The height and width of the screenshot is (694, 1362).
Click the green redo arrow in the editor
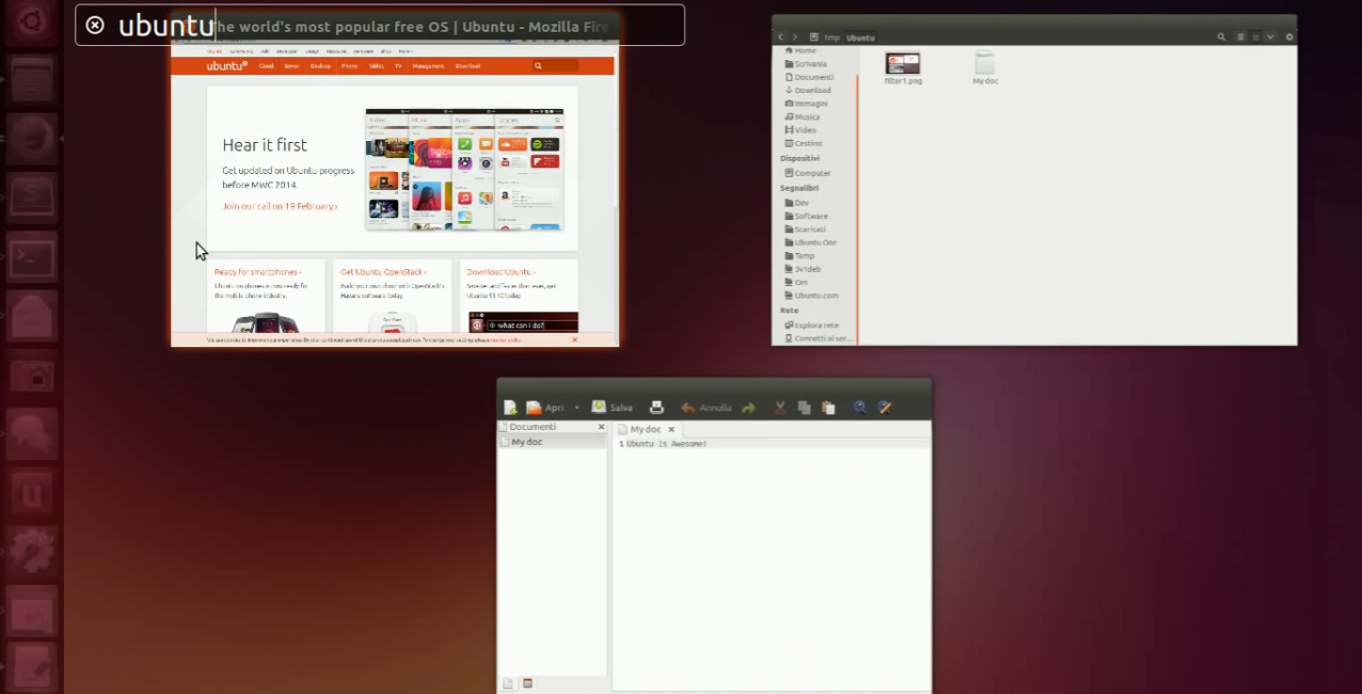749,408
